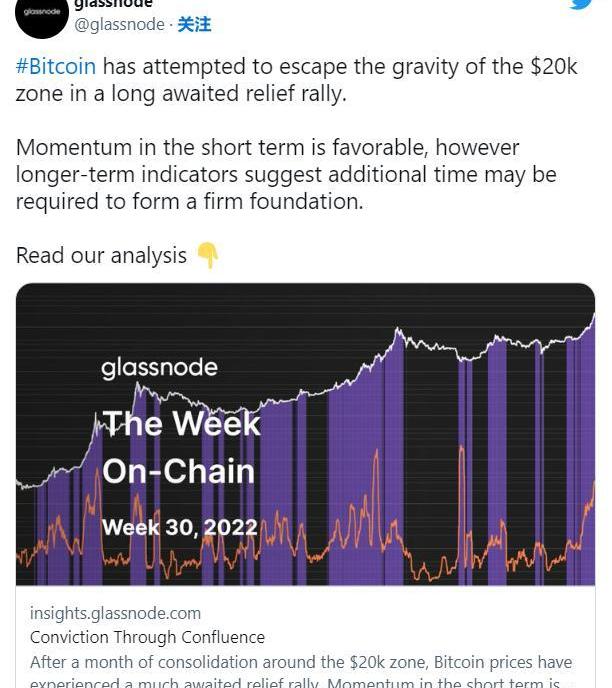Click the 'Read our analysis' text
Viewport: 612px width, 688px height.
point(101,255)
